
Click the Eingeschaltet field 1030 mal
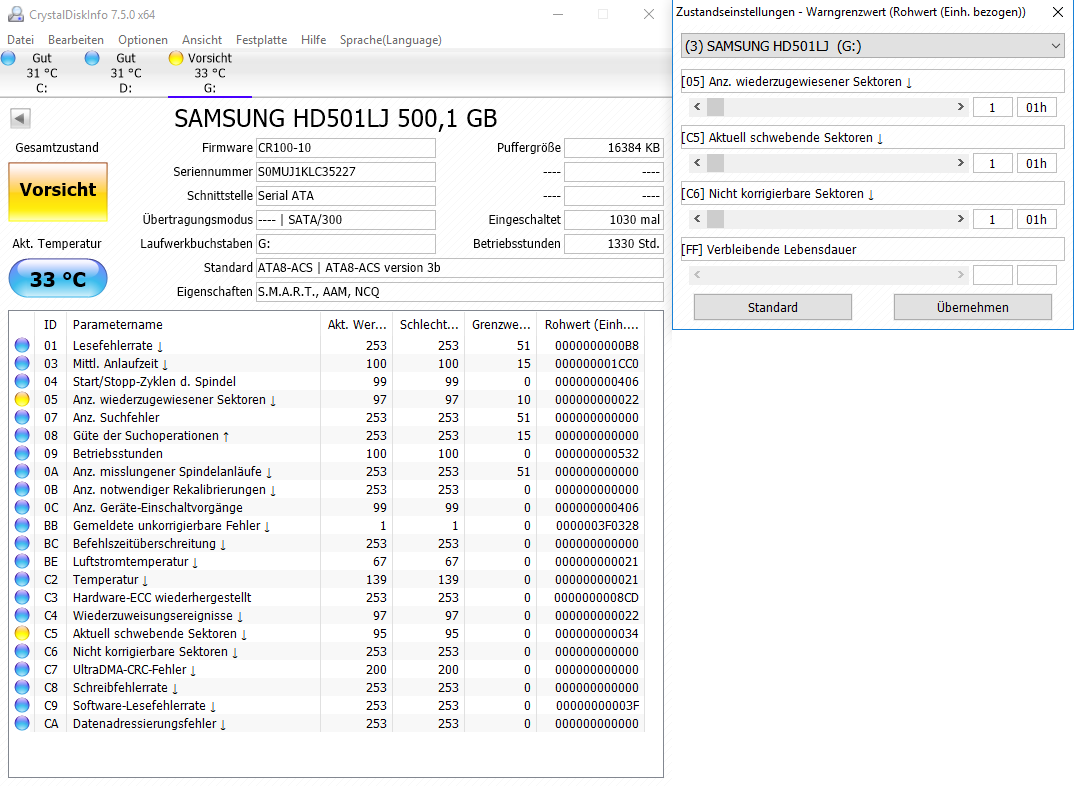[x=614, y=220]
